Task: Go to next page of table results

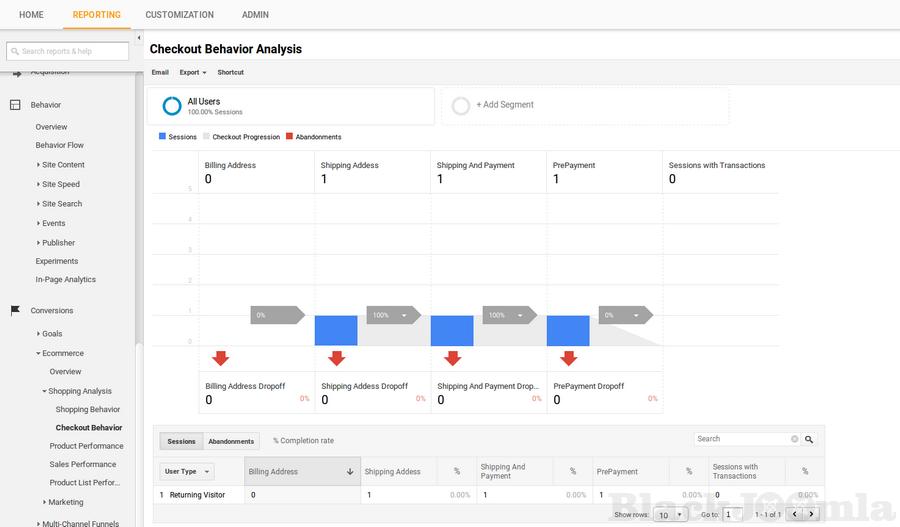Action: coord(812,514)
